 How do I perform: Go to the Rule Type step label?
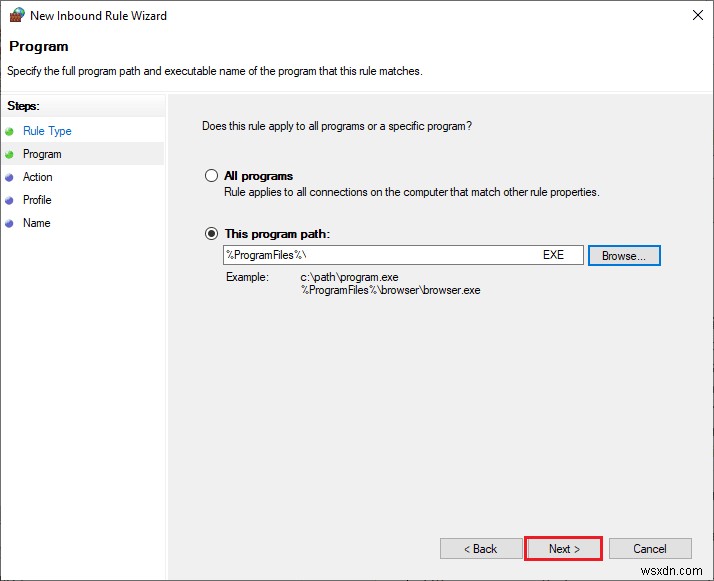(x=47, y=131)
